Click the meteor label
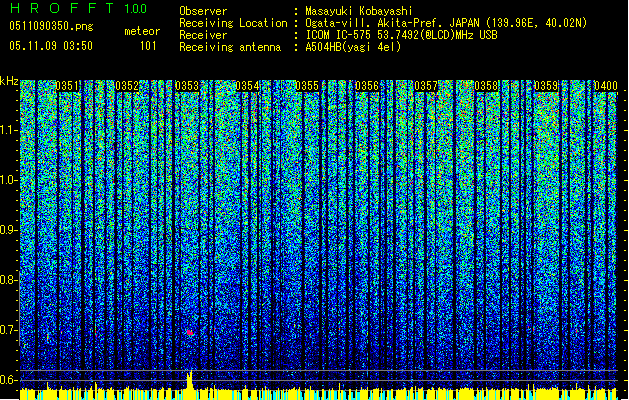 tap(142, 31)
